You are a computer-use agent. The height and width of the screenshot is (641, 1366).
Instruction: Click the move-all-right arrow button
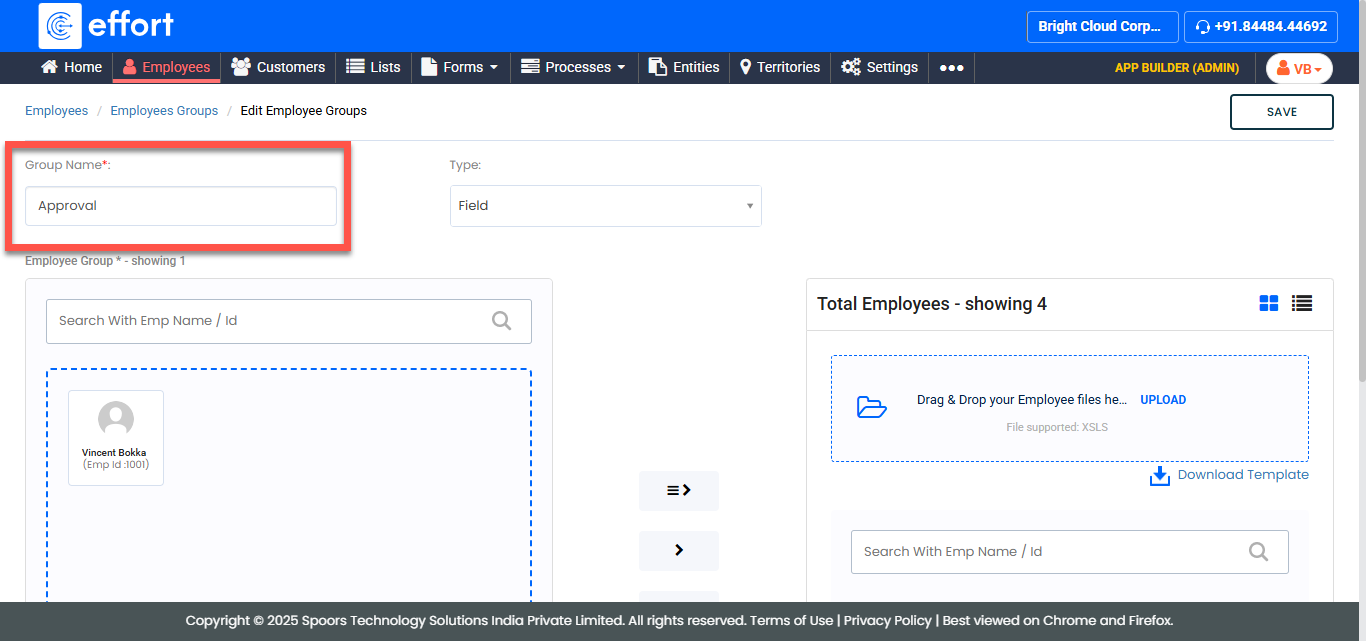(x=679, y=491)
